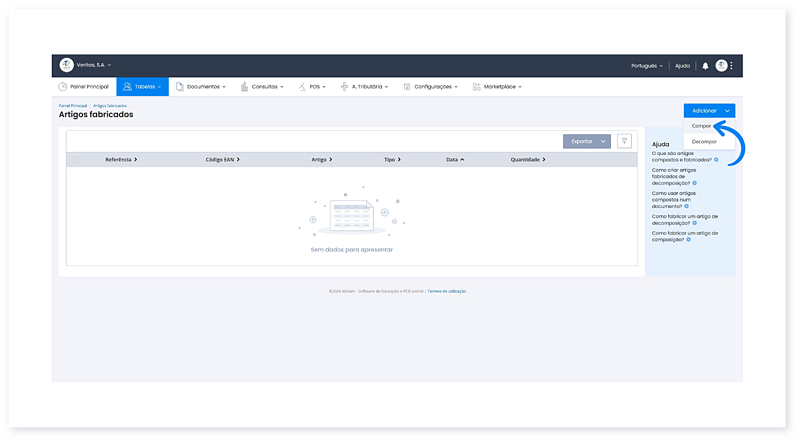The image size is (800, 442).
Task: Open the POS menu
Action: 312,87
